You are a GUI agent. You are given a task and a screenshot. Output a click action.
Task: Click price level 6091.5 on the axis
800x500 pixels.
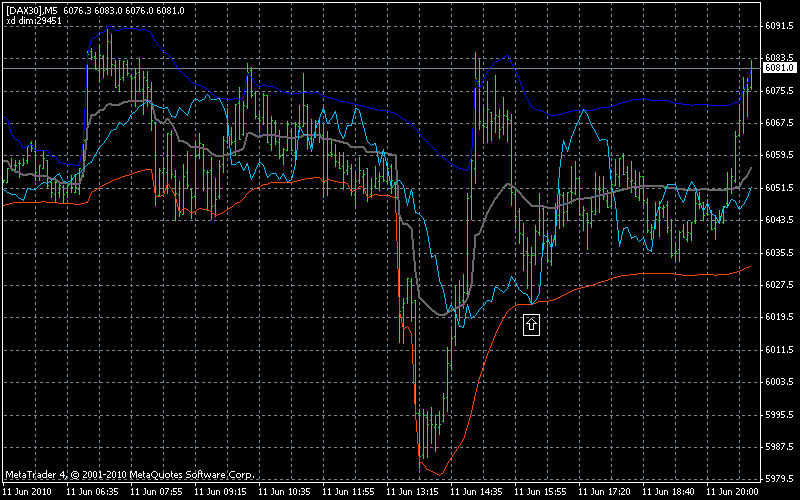(x=779, y=26)
